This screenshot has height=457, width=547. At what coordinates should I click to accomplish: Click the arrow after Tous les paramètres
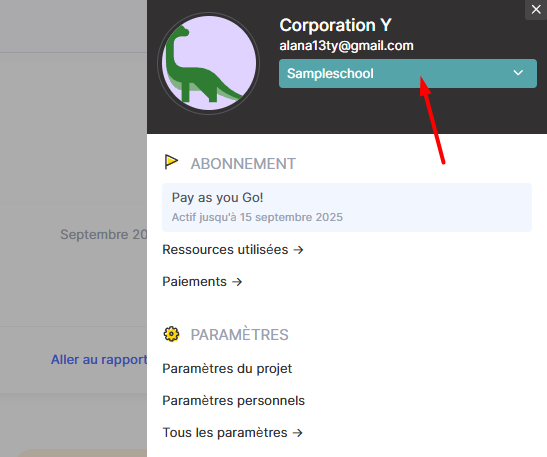coord(298,433)
